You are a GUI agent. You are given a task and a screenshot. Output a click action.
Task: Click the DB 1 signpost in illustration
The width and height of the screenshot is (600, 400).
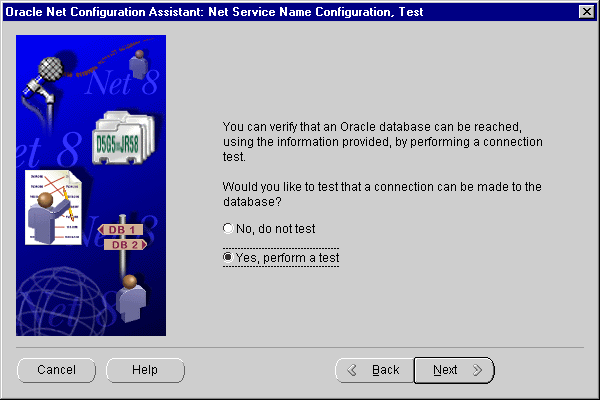pyautogui.click(x=121, y=230)
